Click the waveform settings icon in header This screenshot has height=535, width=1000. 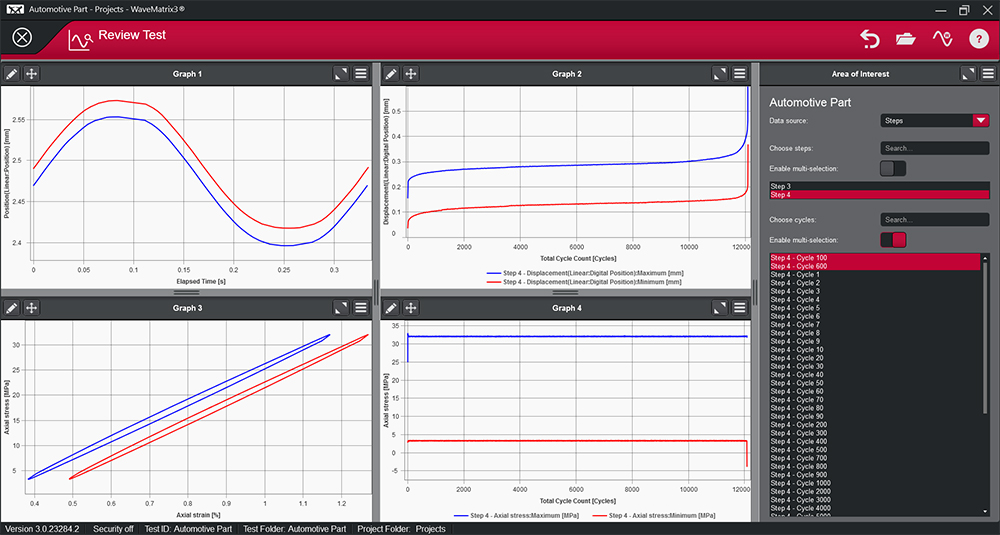click(942, 38)
